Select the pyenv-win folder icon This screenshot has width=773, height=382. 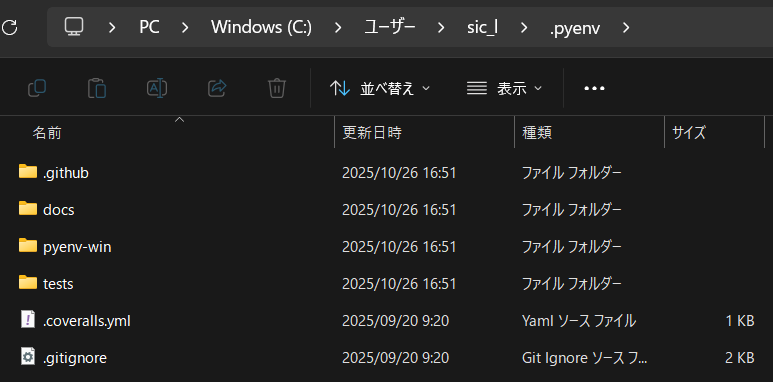click(28, 245)
